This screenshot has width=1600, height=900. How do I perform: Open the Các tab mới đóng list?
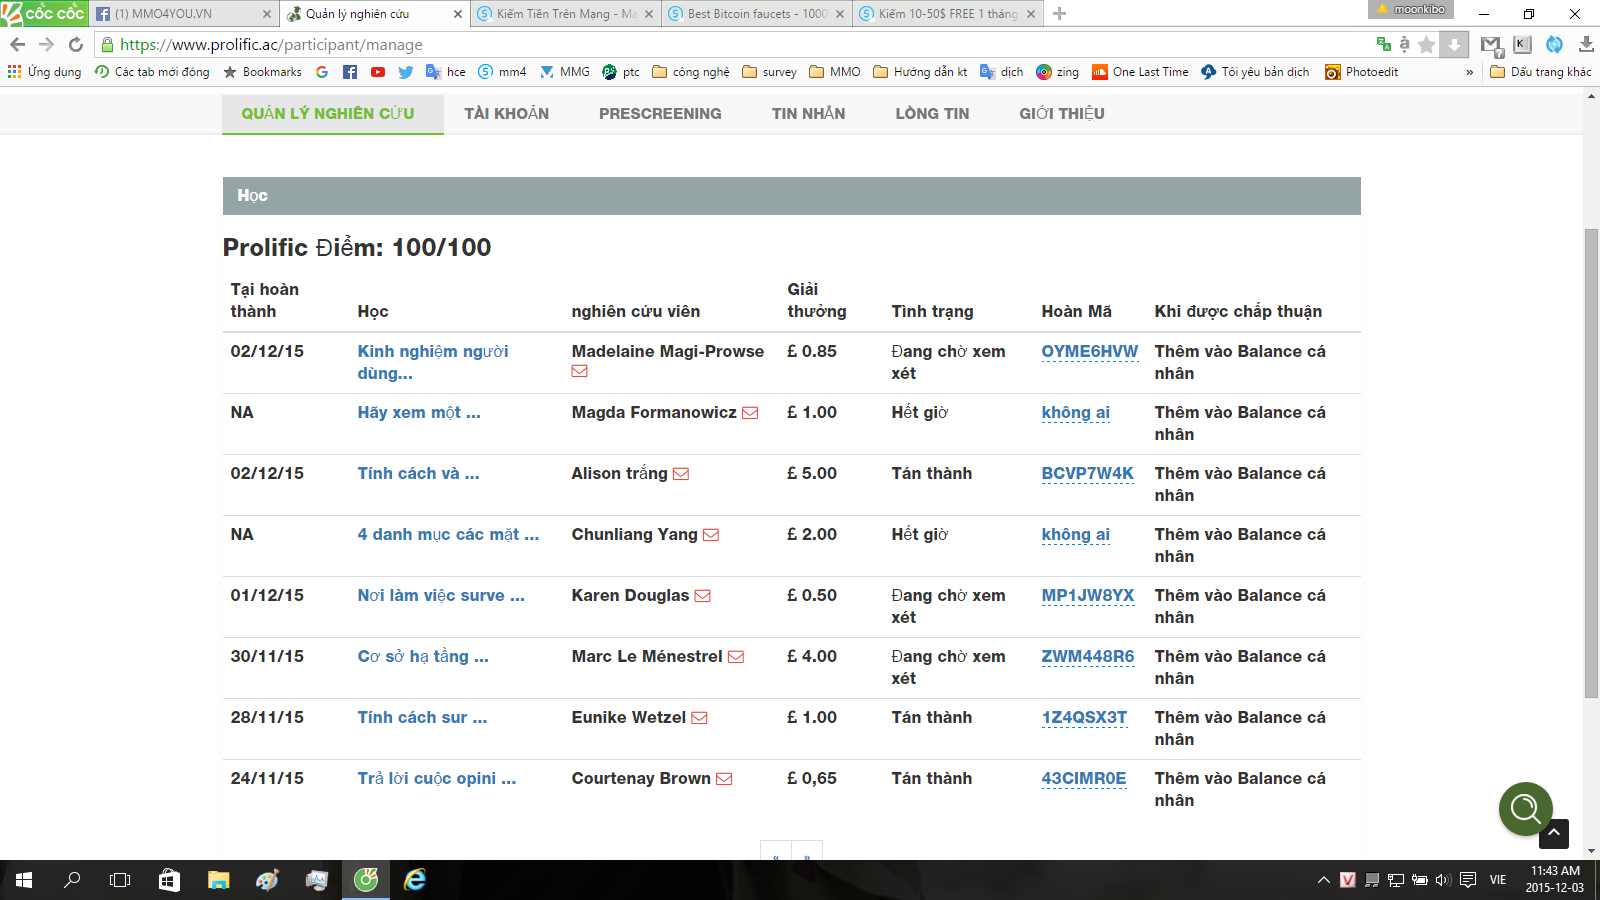tap(152, 72)
